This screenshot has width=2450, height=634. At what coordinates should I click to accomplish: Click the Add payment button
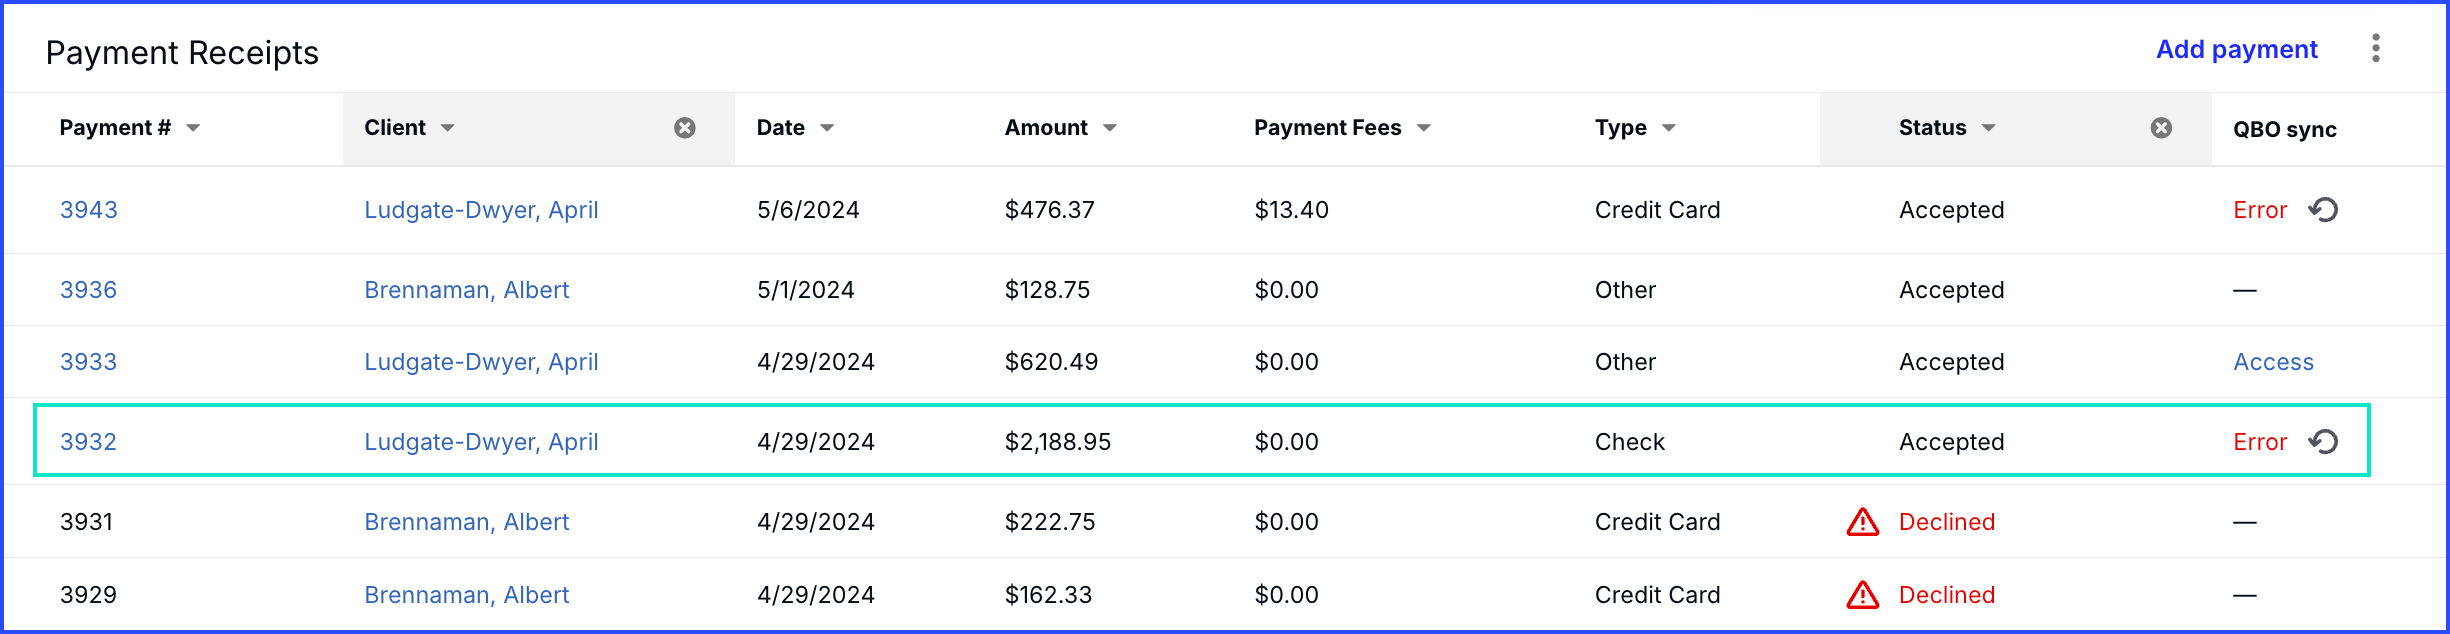point(2237,49)
